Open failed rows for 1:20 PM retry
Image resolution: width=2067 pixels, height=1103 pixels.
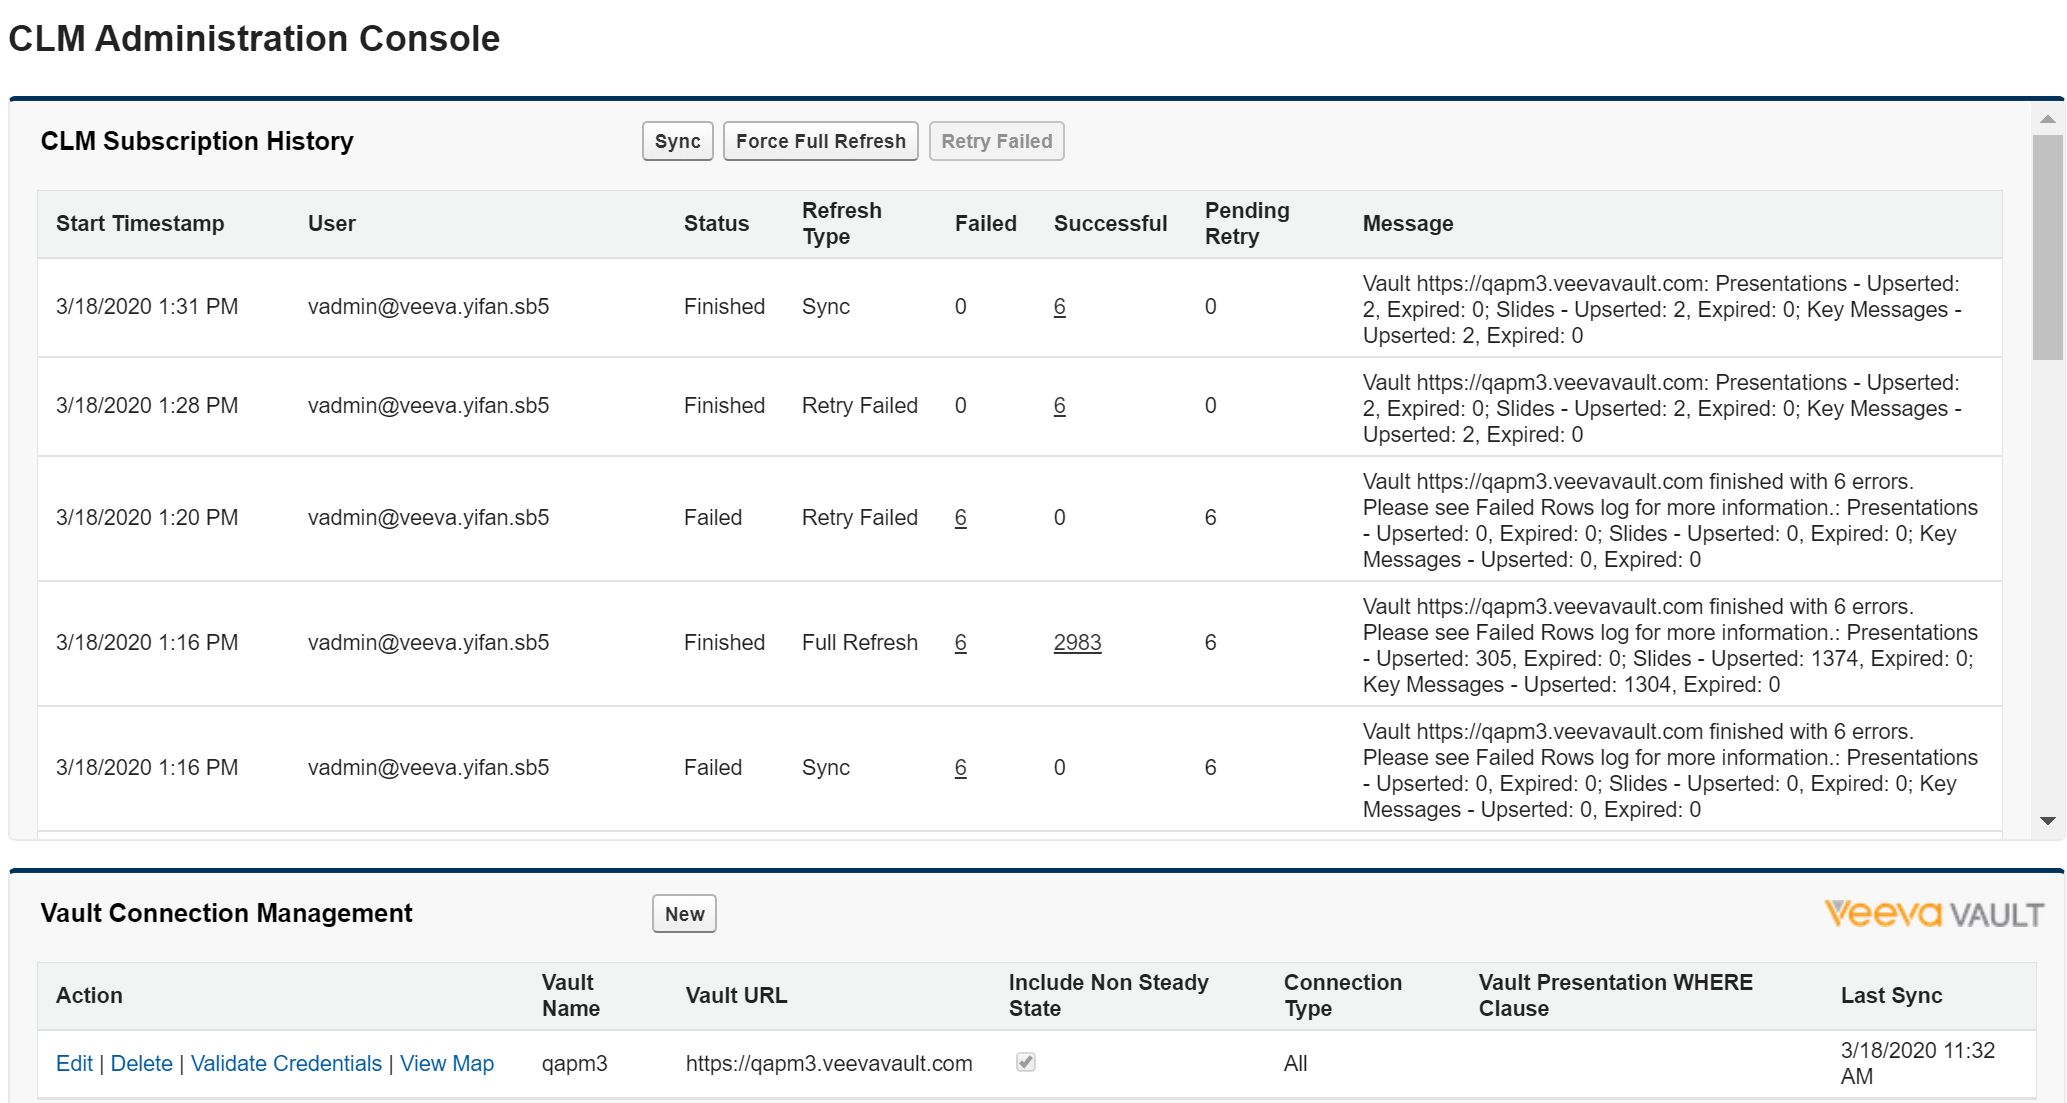pos(960,518)
